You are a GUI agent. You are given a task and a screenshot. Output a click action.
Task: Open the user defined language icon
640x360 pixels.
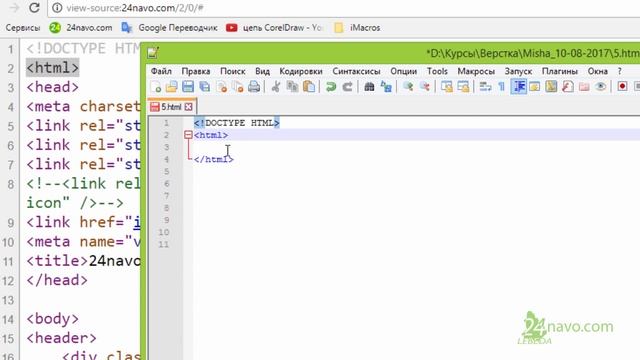[x=535, y=87]
